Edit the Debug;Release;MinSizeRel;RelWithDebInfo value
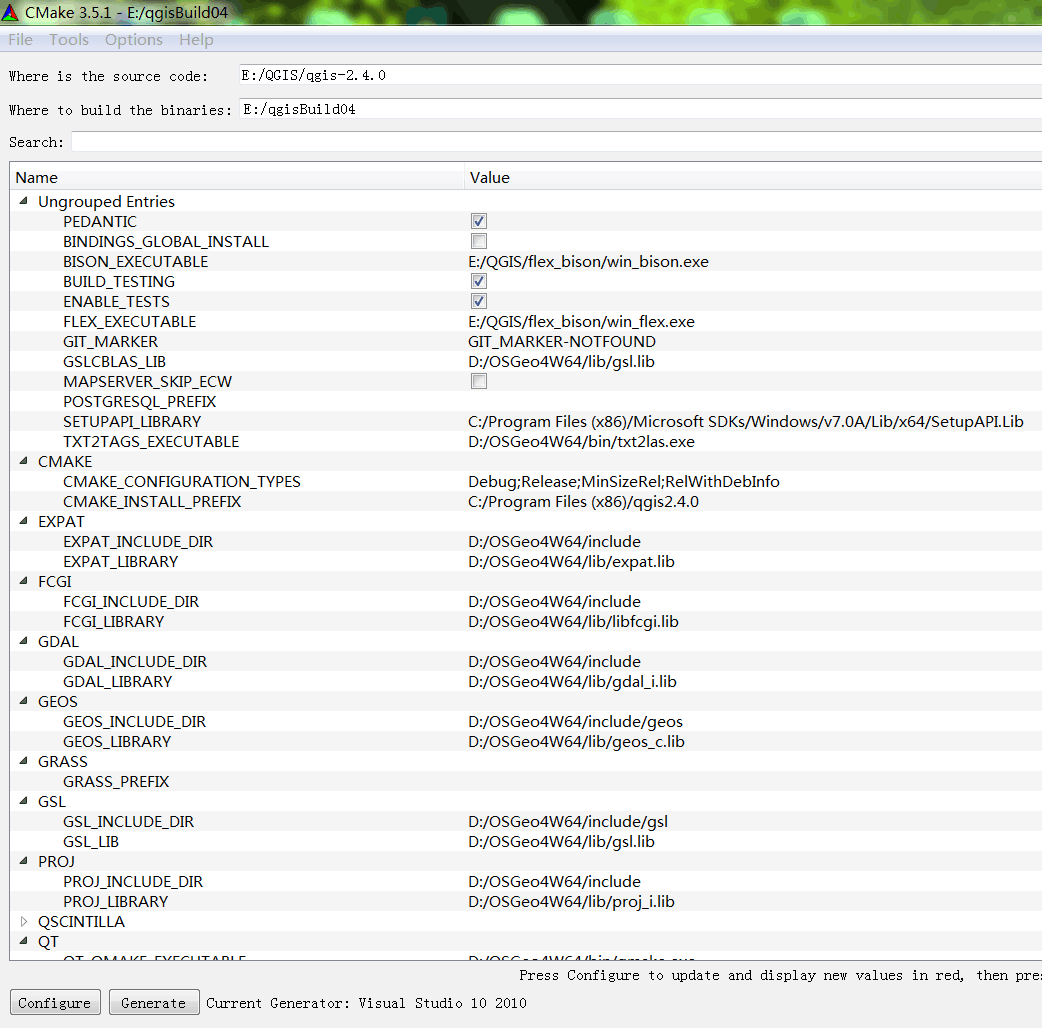The image size is (1042, 1028). 624,482
